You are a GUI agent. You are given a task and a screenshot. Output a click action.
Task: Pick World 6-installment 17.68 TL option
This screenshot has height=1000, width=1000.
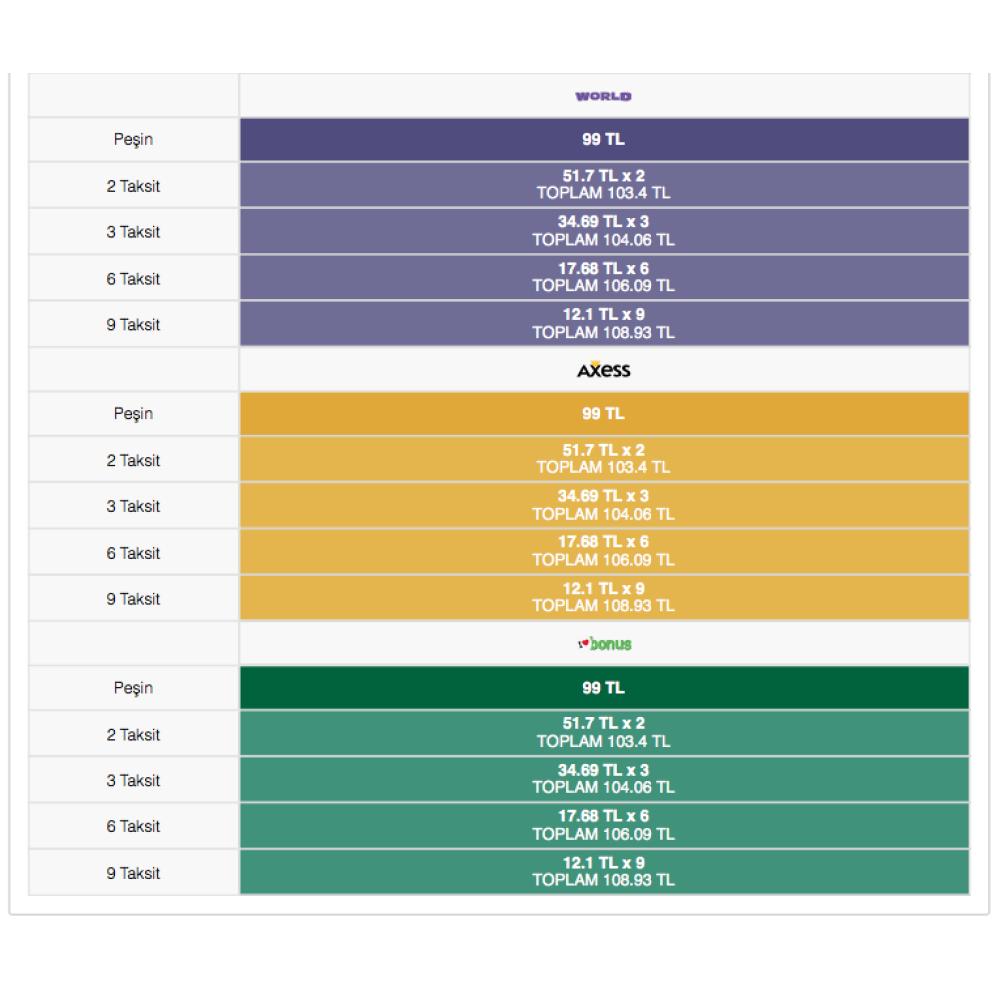[x=603, y=277]
